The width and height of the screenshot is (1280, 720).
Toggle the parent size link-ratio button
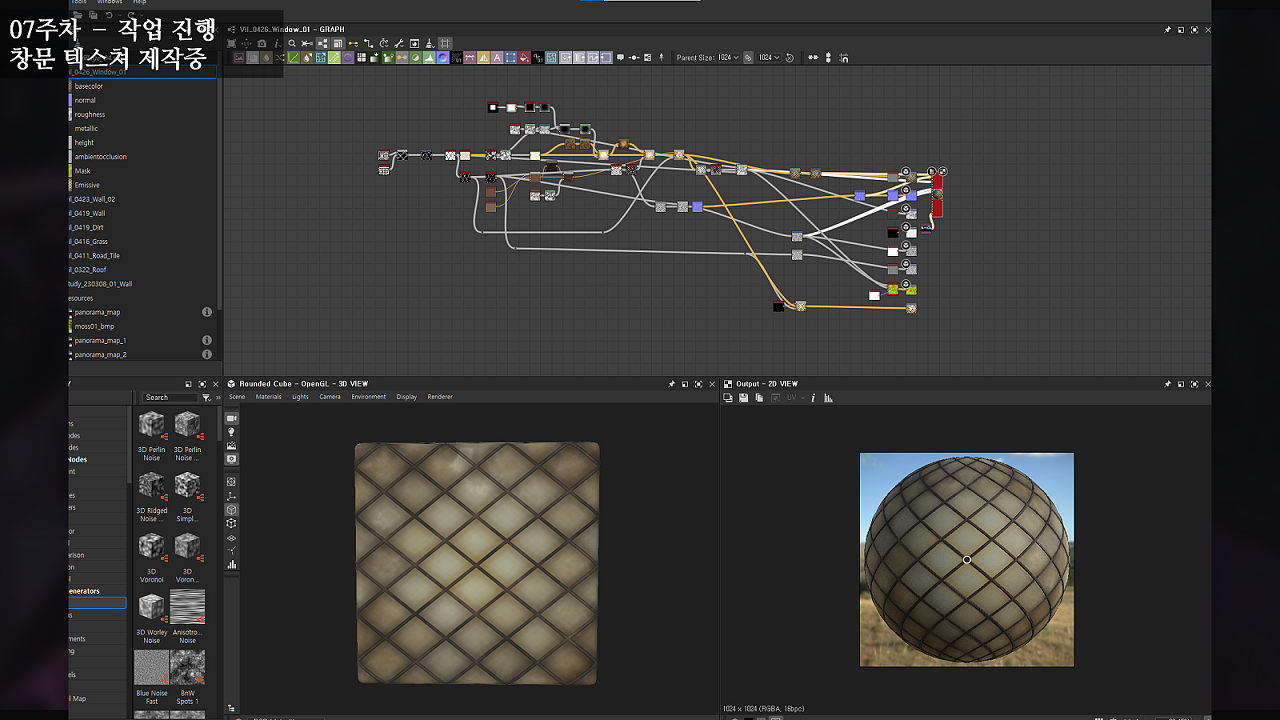click(747, 57)
